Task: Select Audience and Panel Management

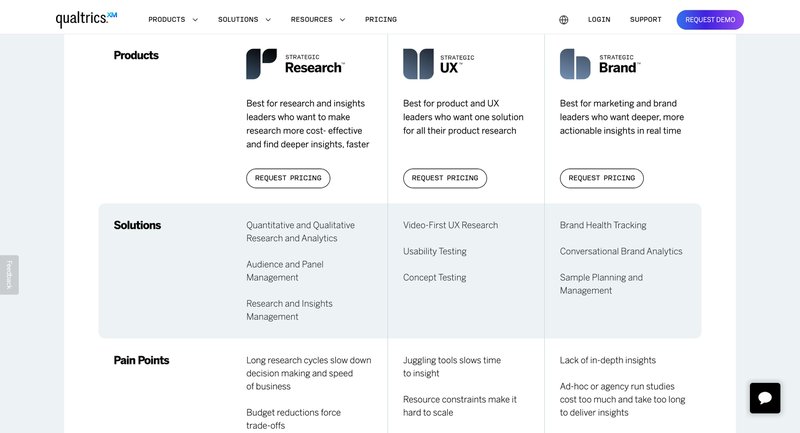Action: pyautogui.click(x=285, y=271)
